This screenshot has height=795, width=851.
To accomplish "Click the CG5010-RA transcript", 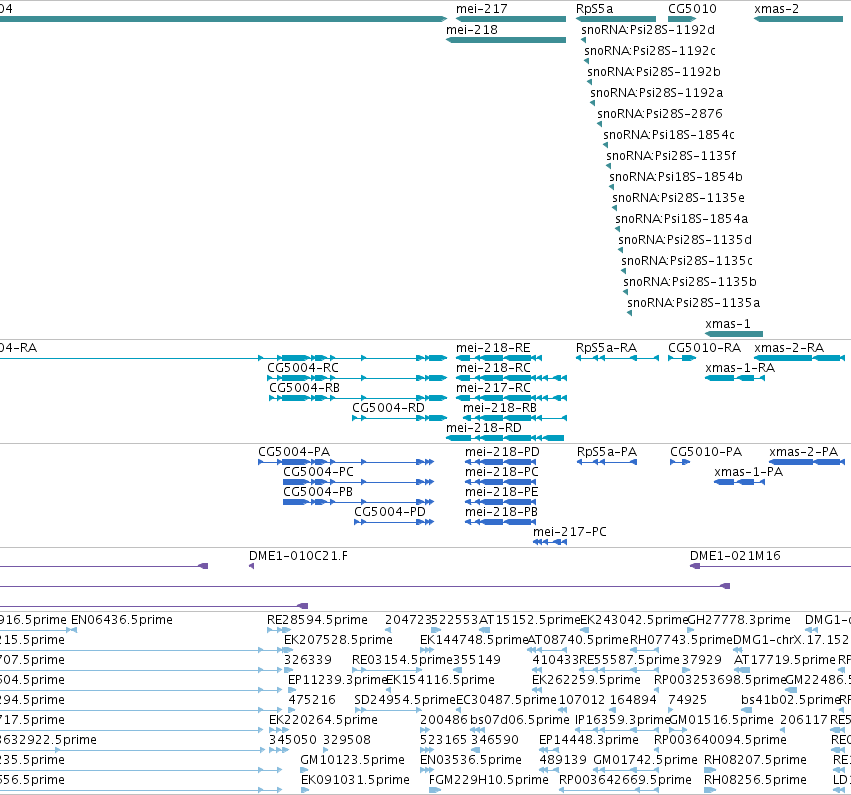I will pyautogui.click(x=682, y=358).
